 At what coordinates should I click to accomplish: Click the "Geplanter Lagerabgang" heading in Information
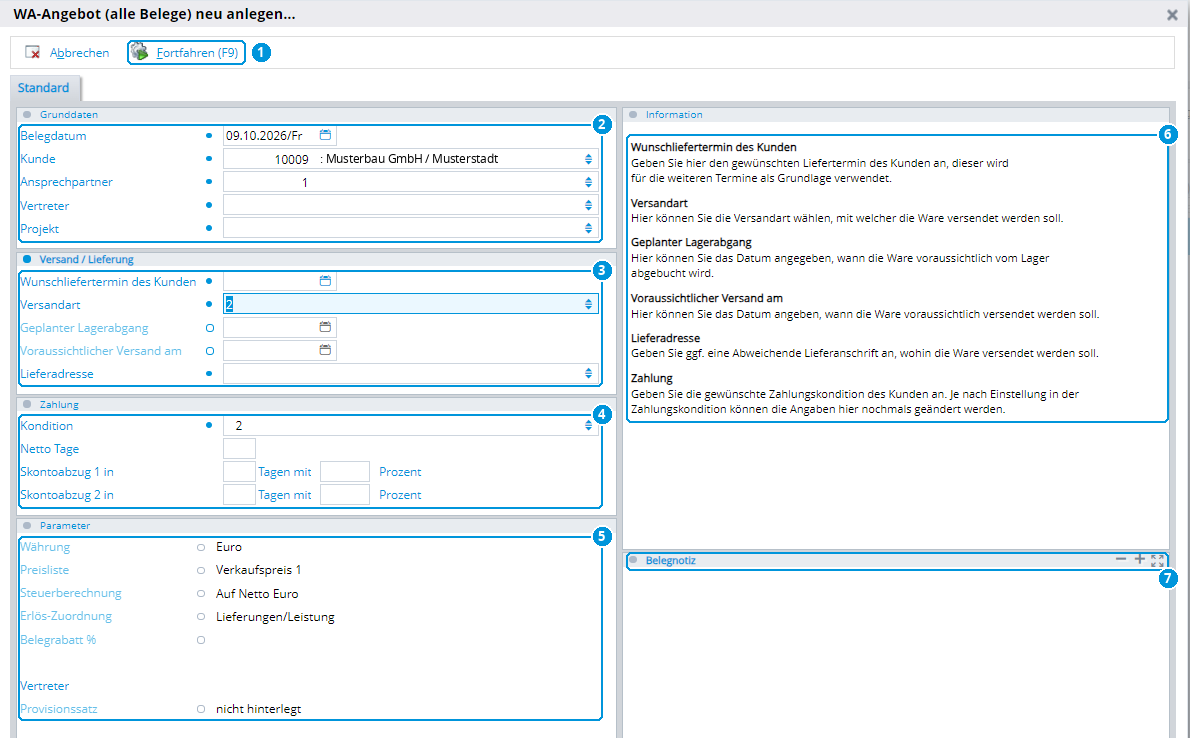pyautogui.click(x=691, y=242)
